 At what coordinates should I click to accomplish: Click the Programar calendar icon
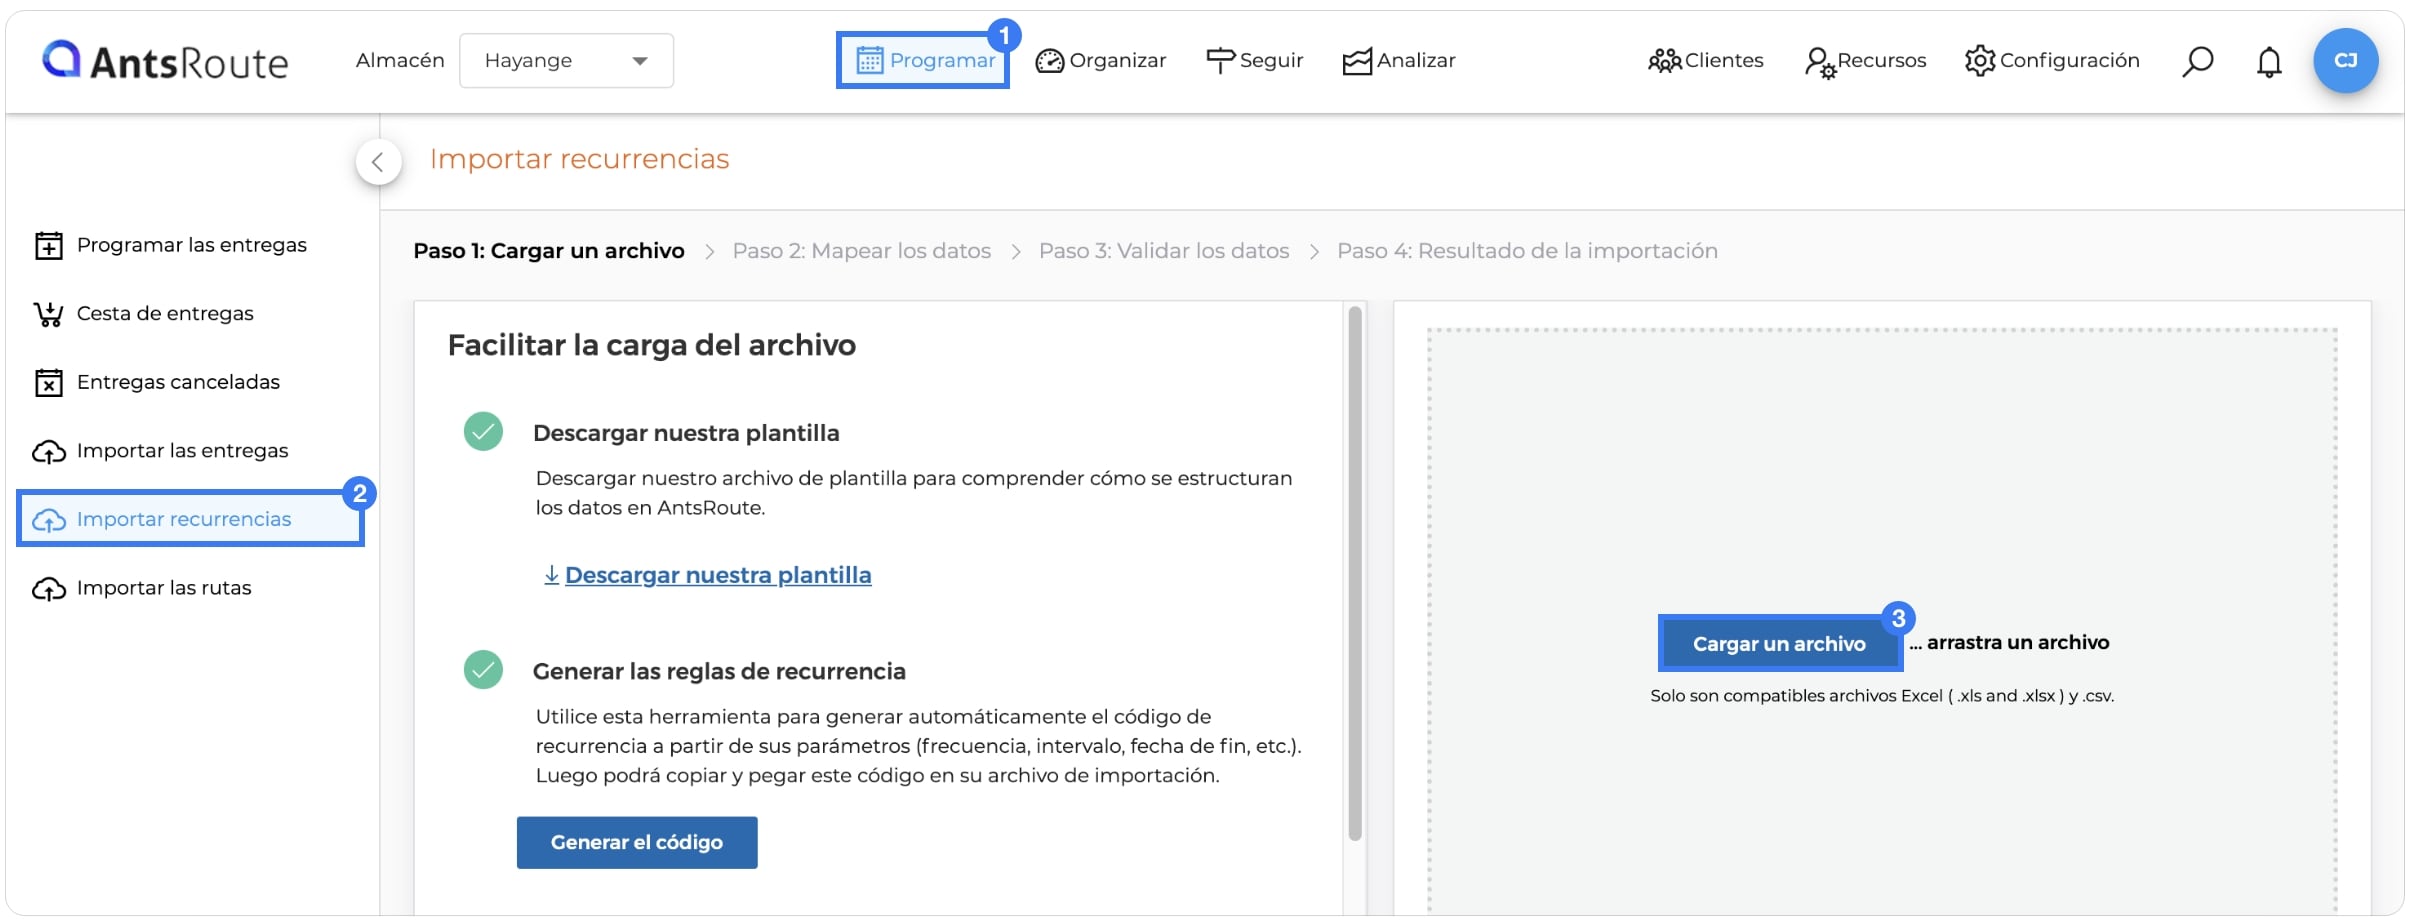click(x=869, y=61)
